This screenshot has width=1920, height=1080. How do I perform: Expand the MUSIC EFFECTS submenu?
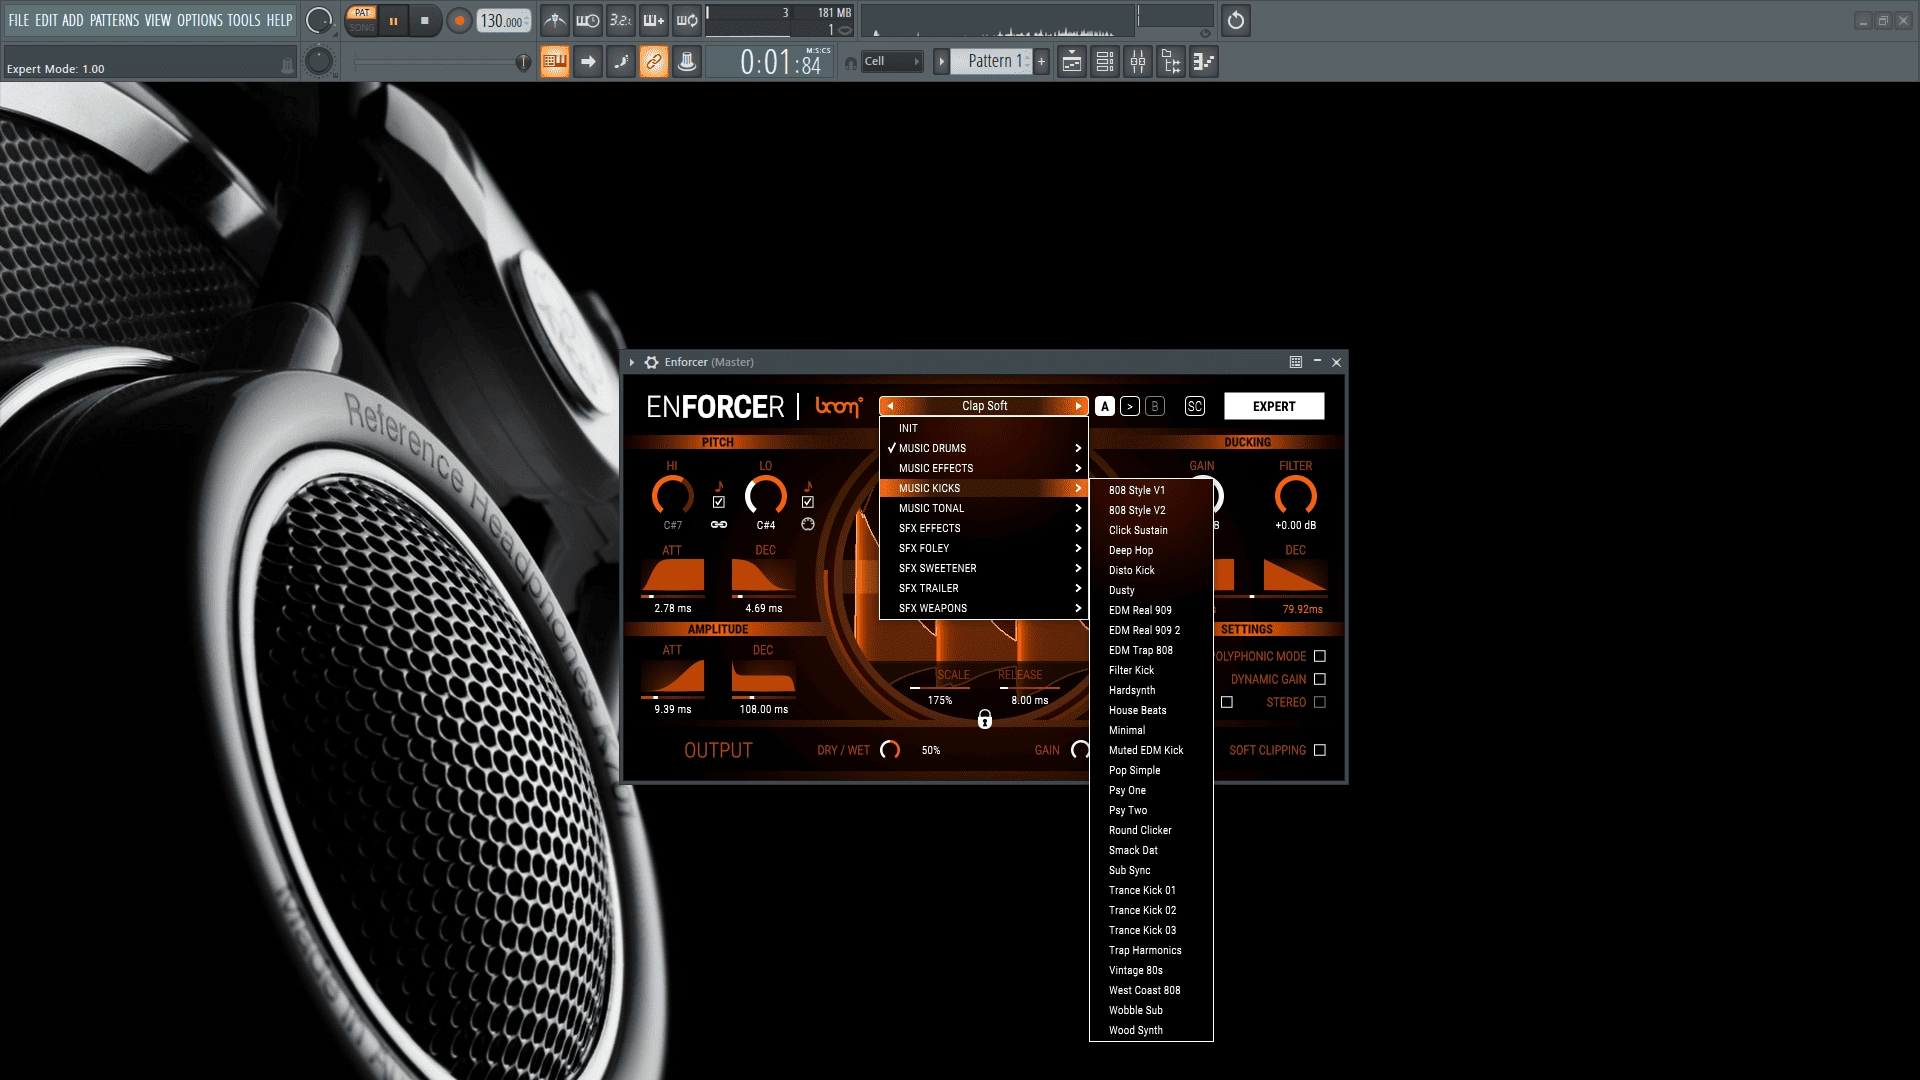pos(984,468)
